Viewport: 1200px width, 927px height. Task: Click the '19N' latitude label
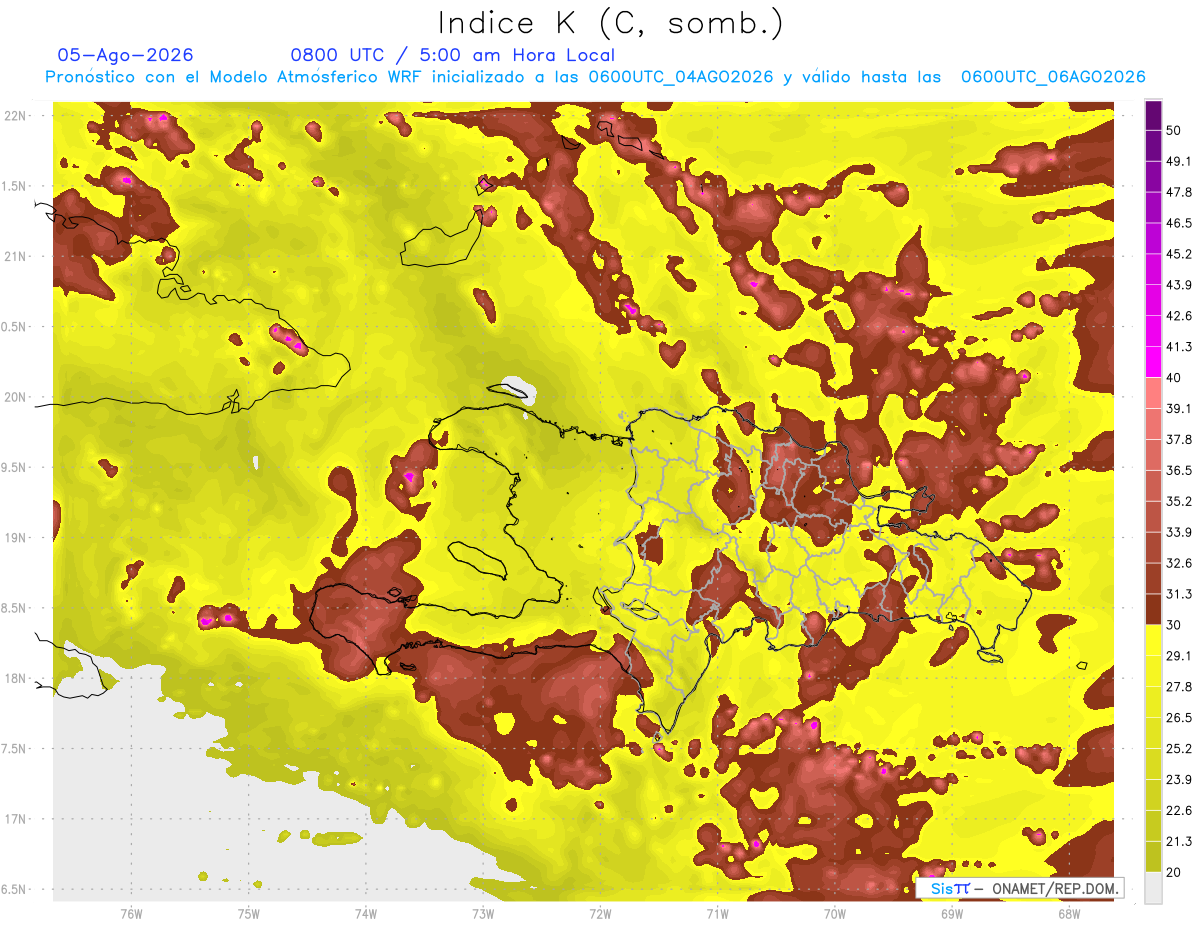click(17, 538)
